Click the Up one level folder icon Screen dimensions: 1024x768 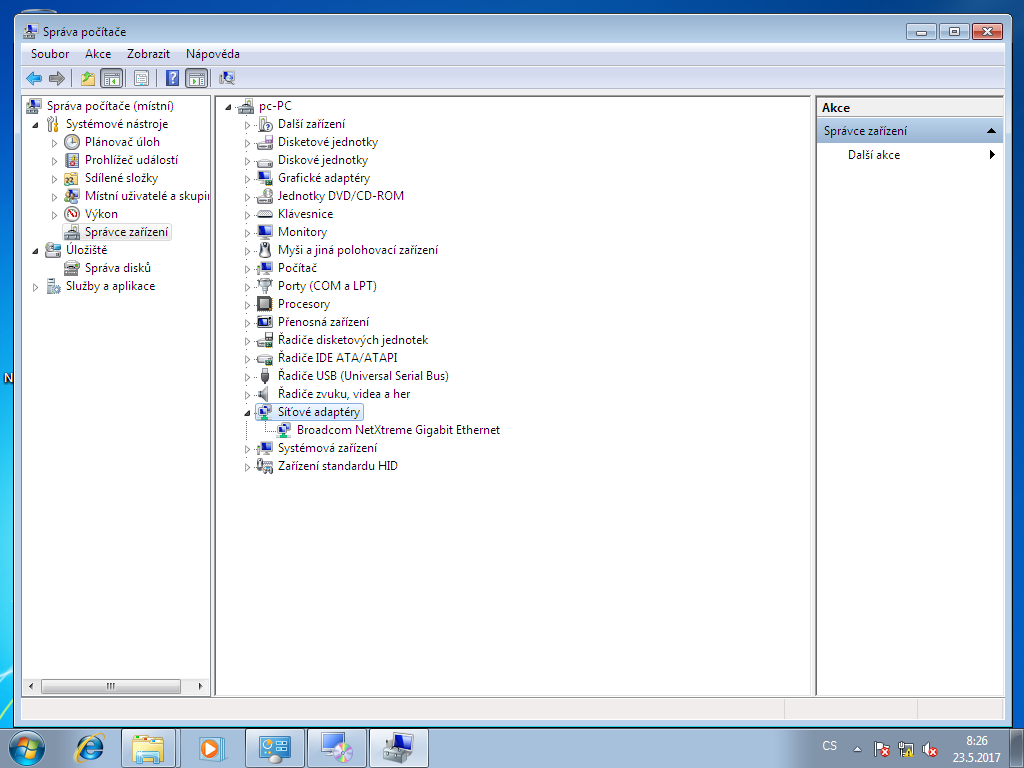point(88,78)
